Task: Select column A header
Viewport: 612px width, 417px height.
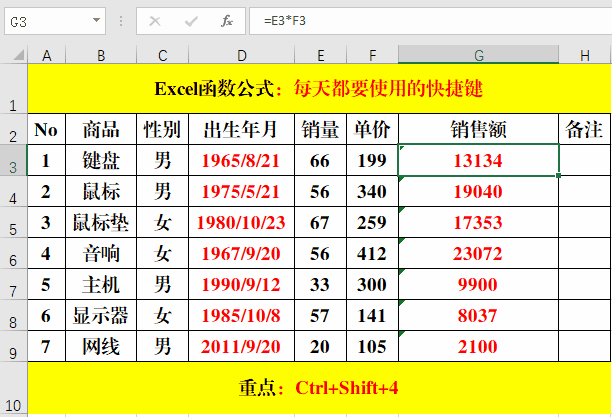Action: coord(46,55)
